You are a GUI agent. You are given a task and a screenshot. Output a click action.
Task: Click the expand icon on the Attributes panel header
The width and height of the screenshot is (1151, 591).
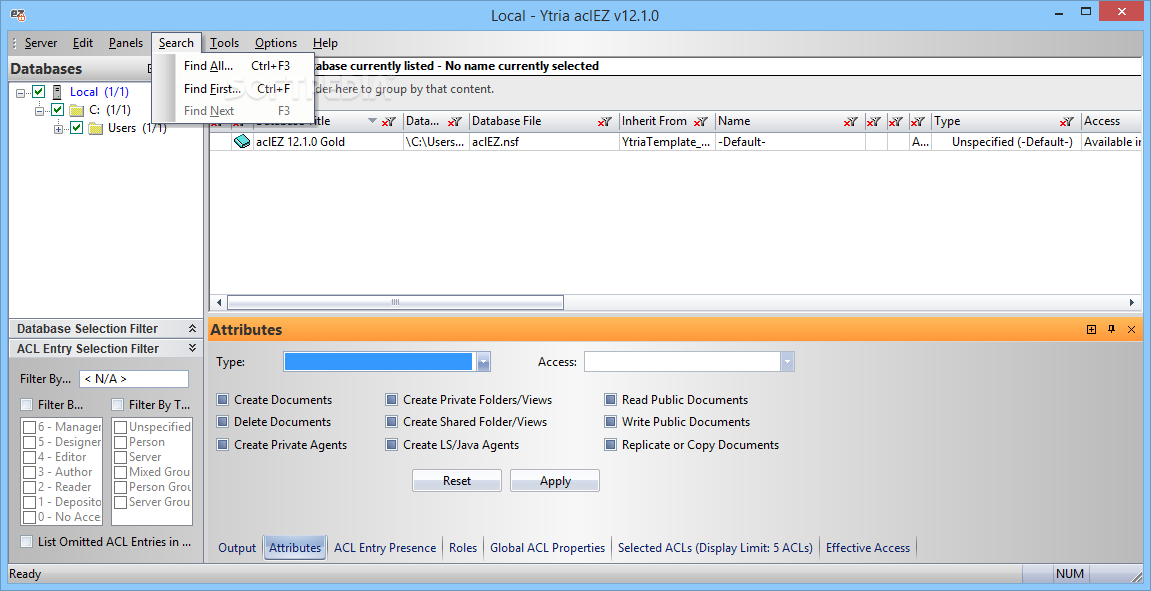(x=1092, y=330)
